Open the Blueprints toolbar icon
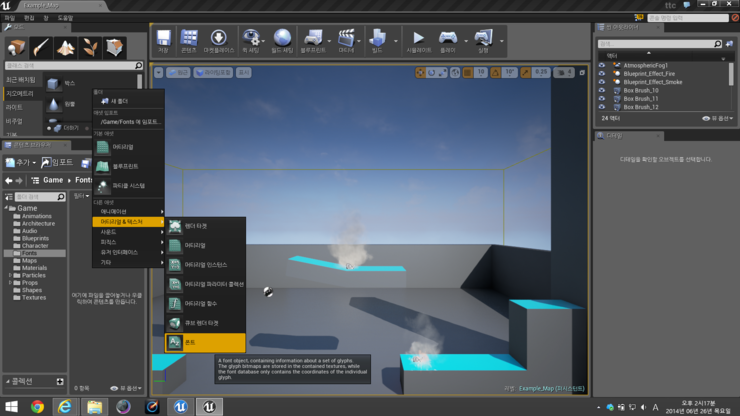The width and height of the screenshot is (740, 416). click(313, 41)
